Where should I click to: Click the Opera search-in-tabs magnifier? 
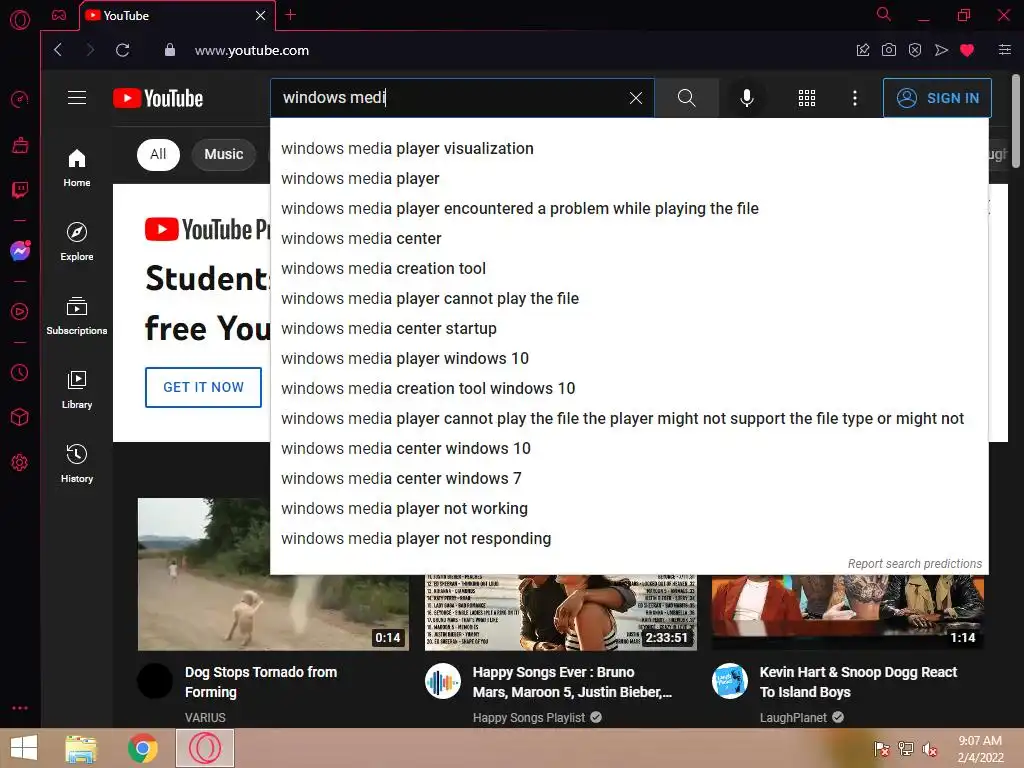(884, 14)
